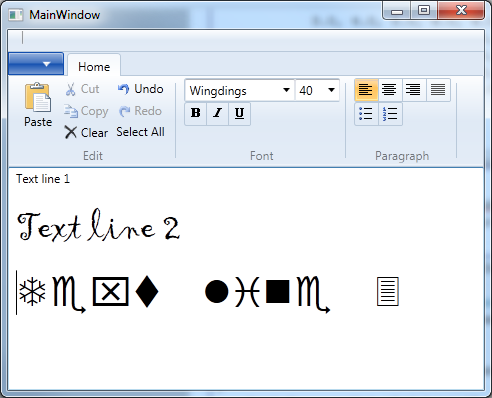492x398 pixels.
Task: Click the Wingdings black square symbol
Action: (278, 291)
